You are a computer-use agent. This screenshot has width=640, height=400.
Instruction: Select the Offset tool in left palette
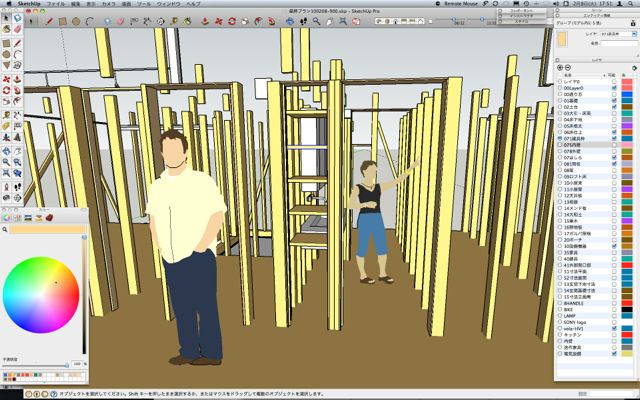click(17, 101)
